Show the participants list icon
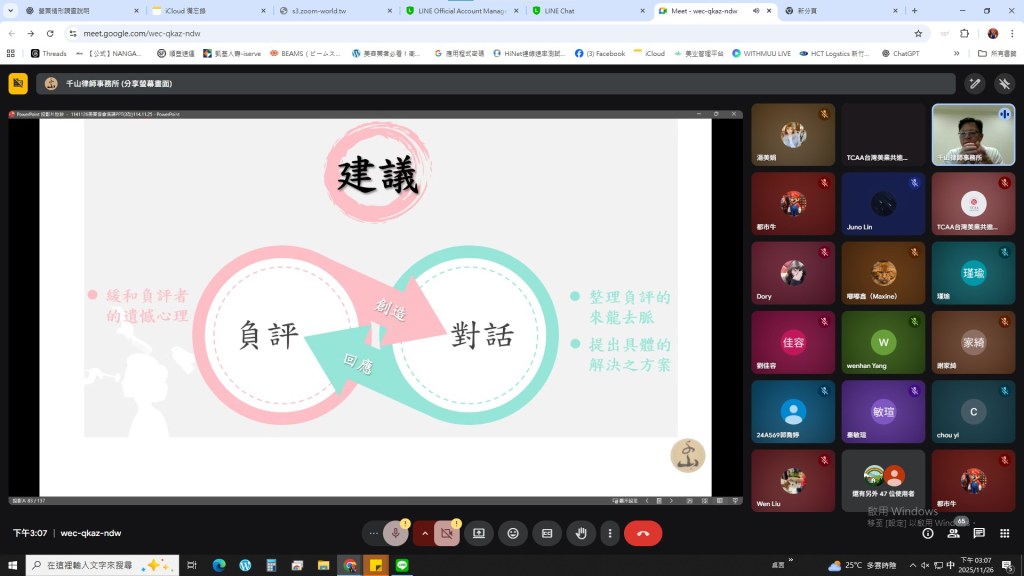This screenshot has width=1024, height=576. point(953,533)
